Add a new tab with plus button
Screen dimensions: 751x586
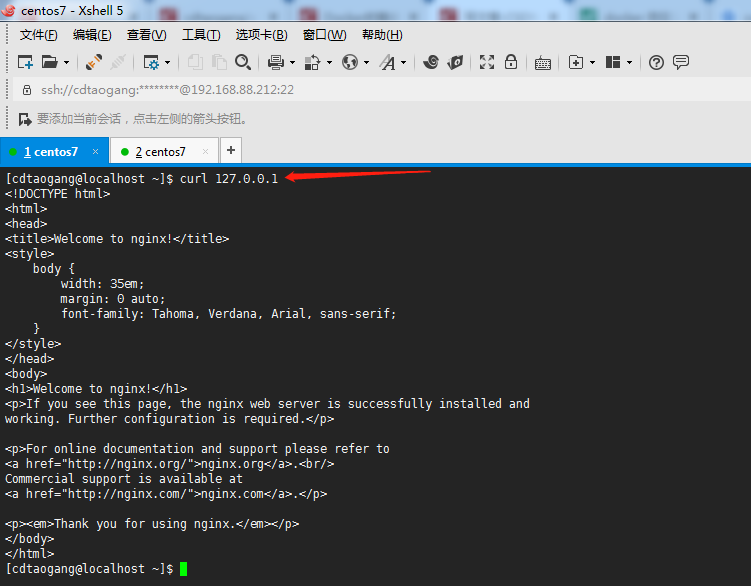click(x=231, y=150)
